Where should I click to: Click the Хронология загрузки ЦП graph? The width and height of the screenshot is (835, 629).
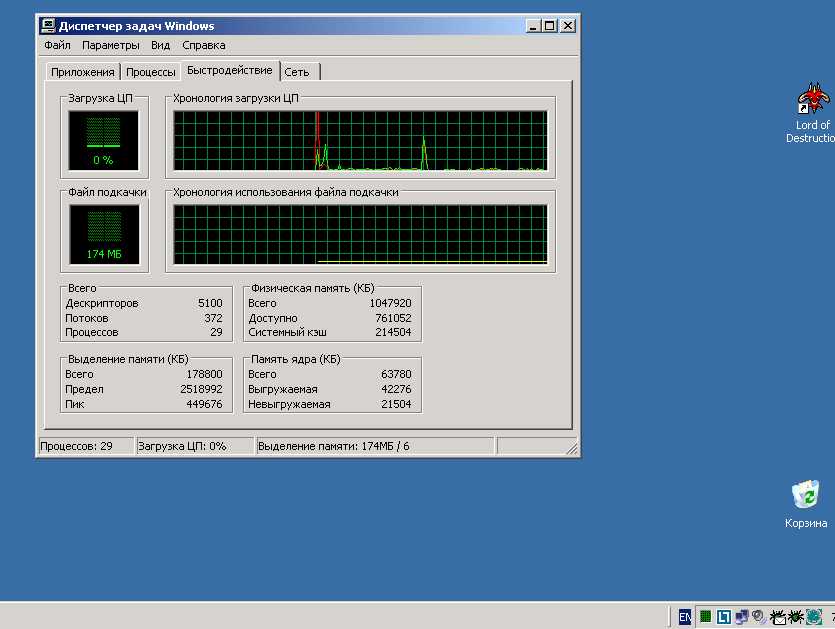(x=360, y=140)
